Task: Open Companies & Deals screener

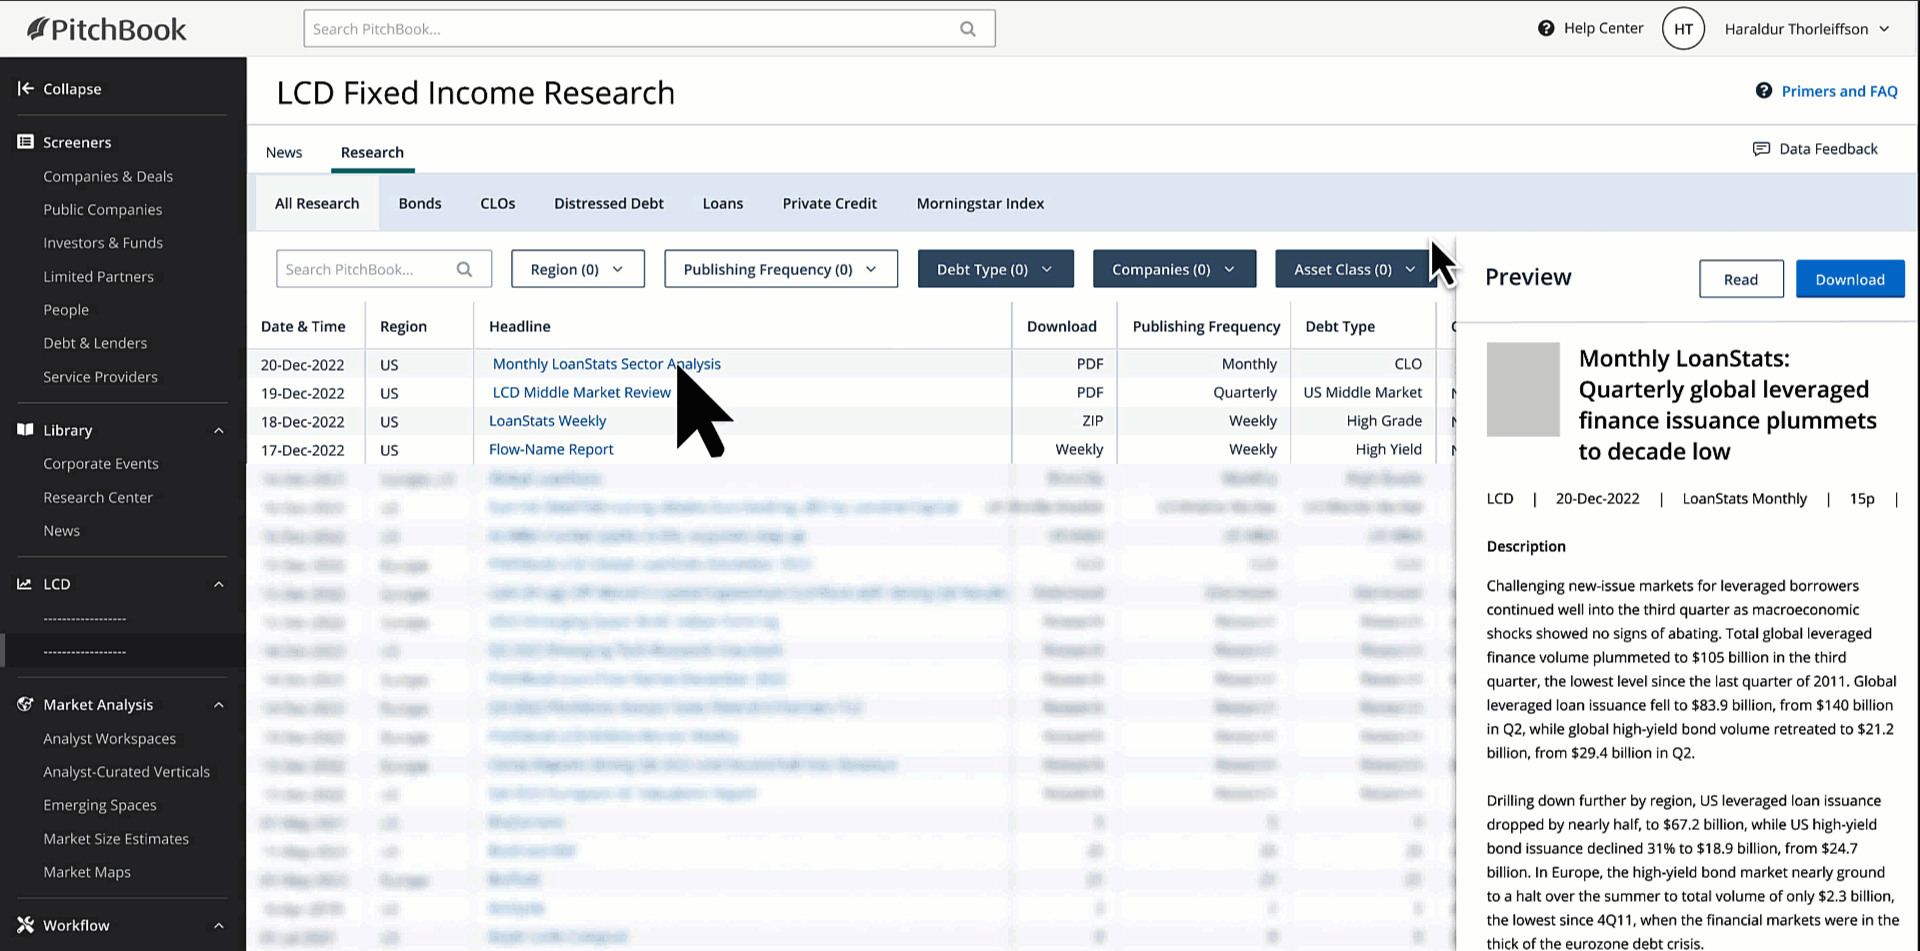Action: pos(108,176)
